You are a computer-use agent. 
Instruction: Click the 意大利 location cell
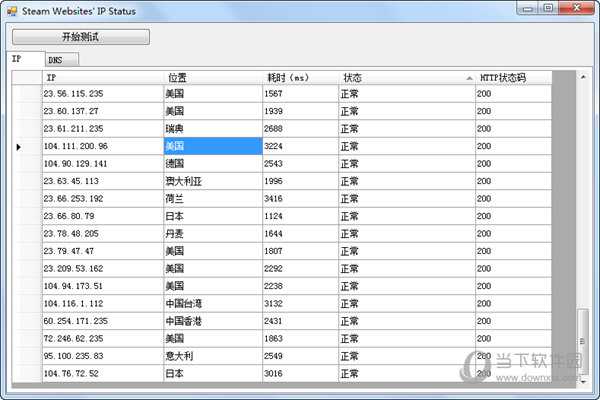213,356
